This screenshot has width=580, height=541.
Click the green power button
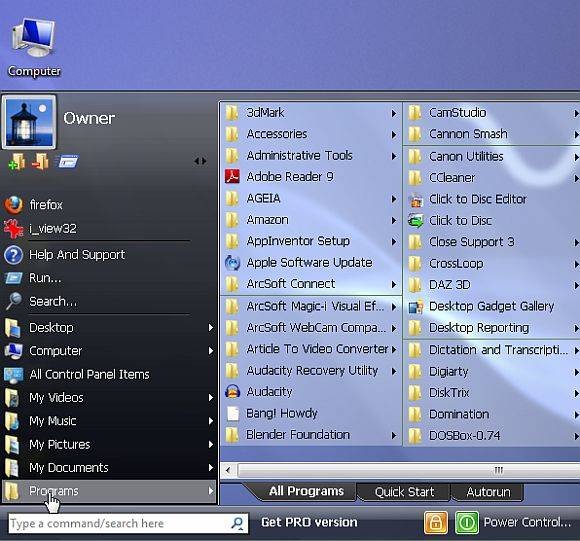(467, 523)
